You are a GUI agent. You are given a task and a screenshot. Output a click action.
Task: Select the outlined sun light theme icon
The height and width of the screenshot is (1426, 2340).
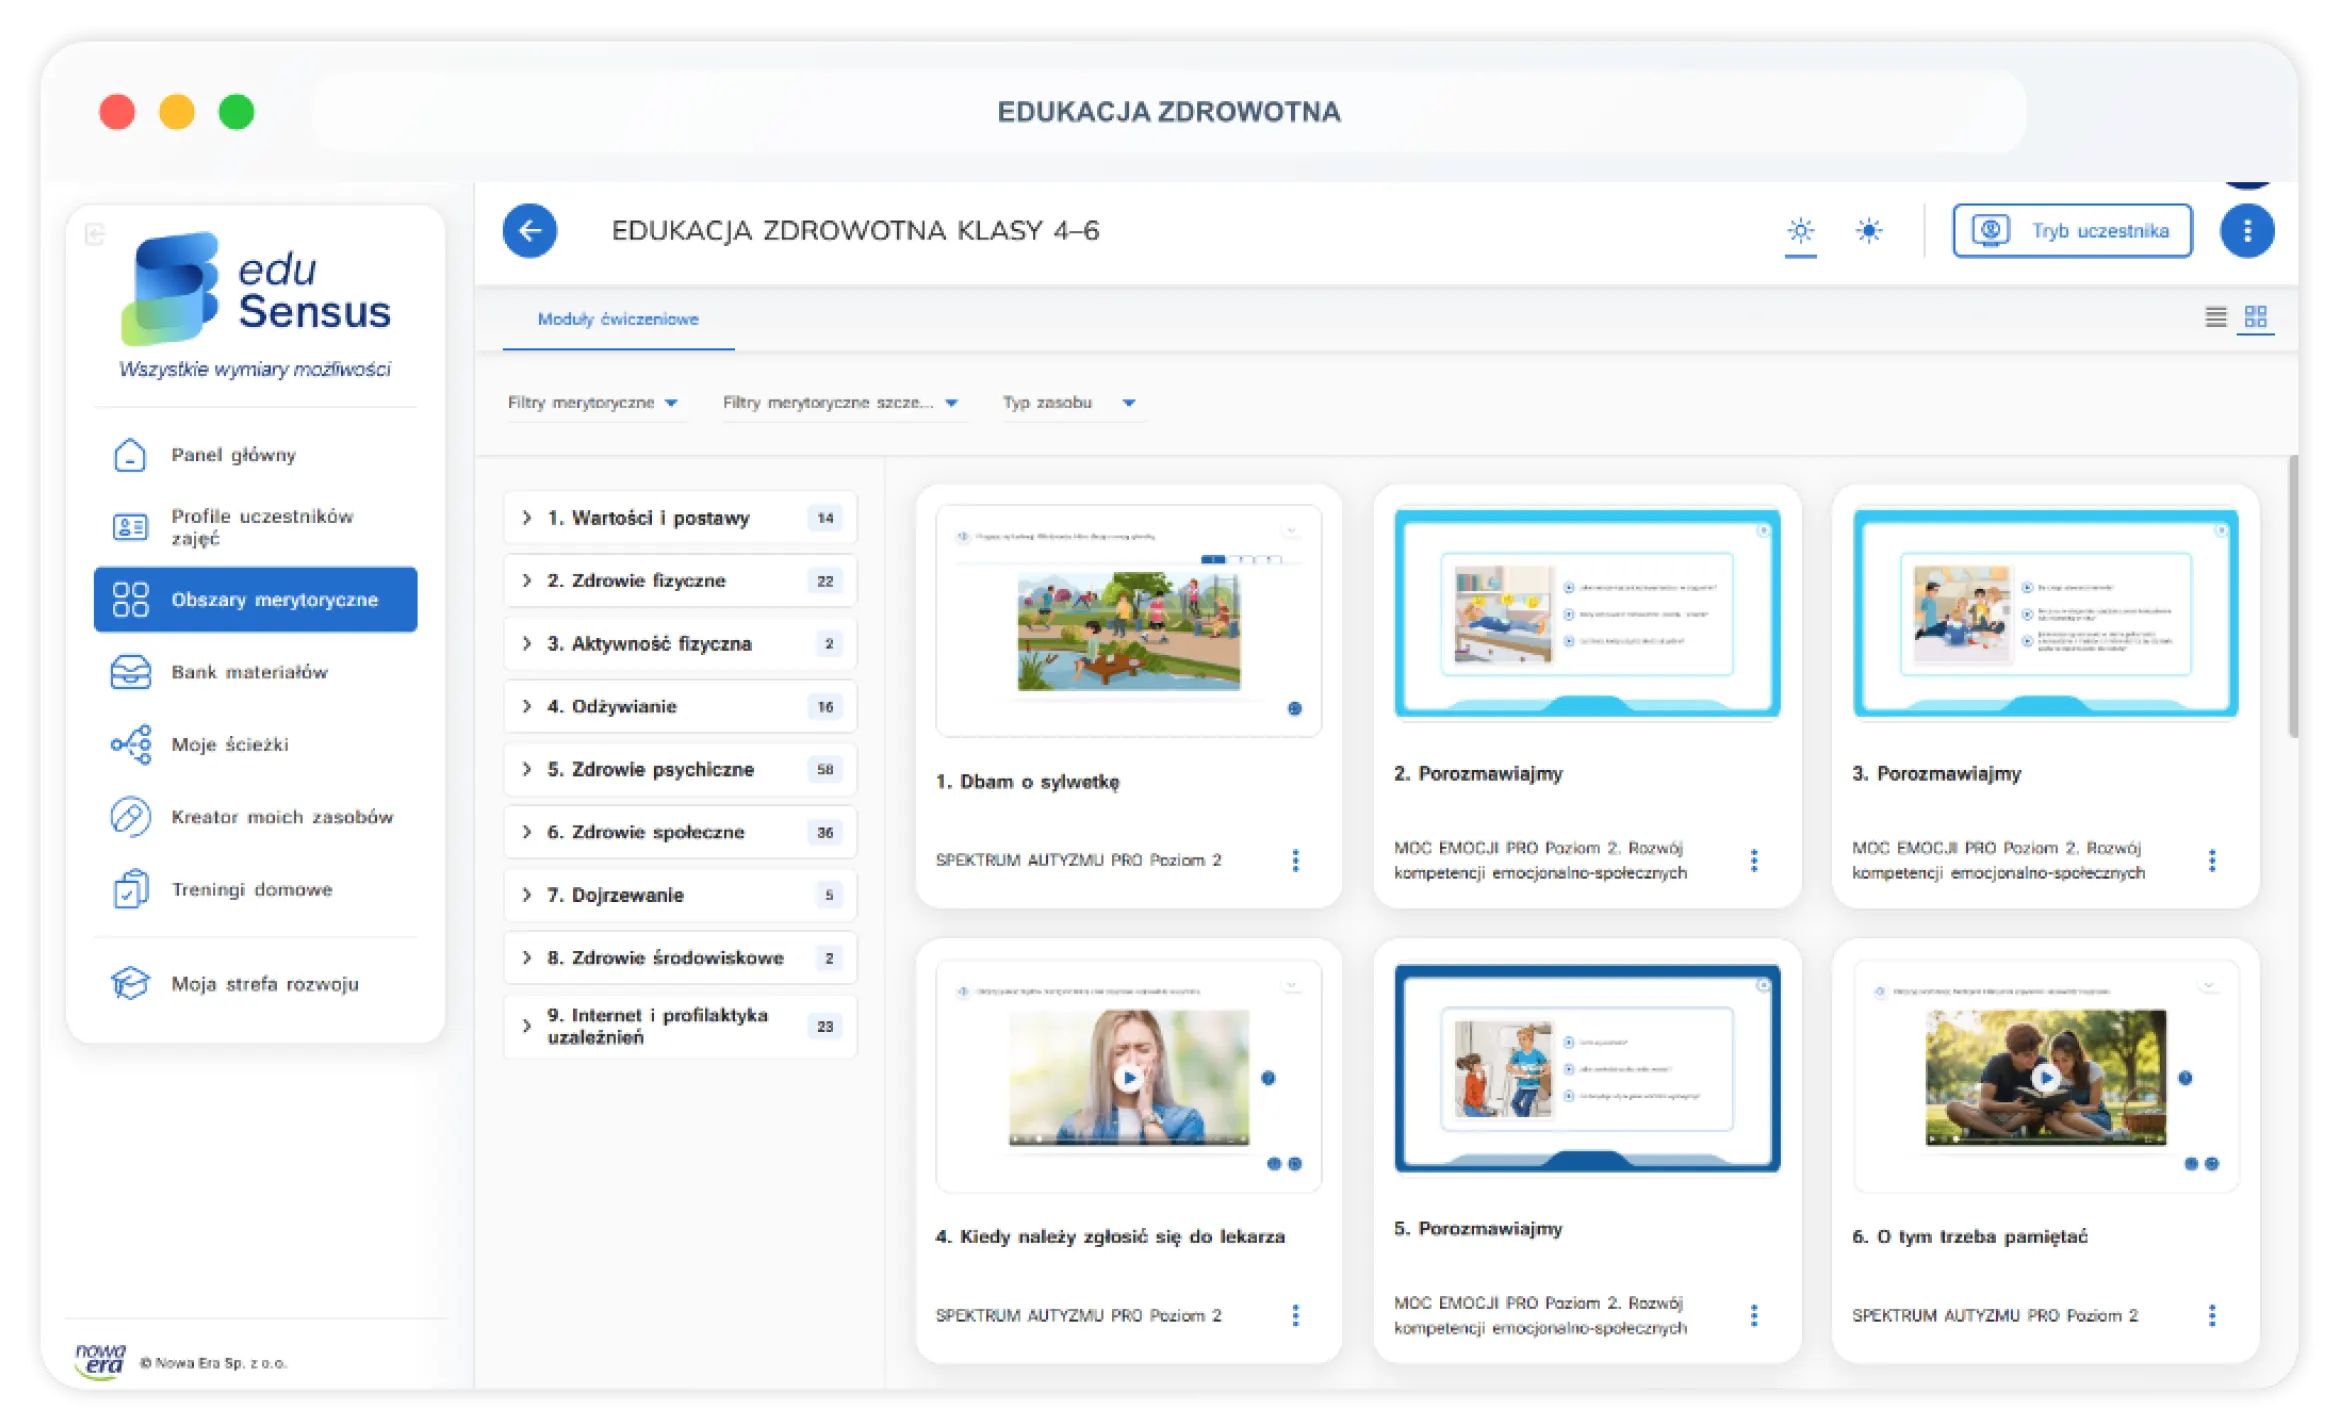coord(1800,231)
